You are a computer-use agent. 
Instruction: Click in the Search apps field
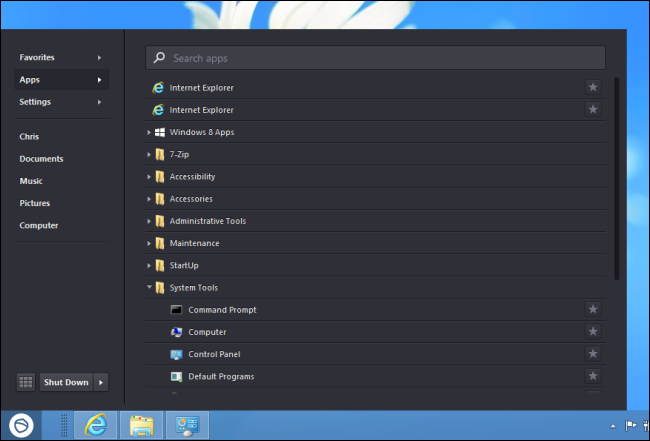coord(375,58)
